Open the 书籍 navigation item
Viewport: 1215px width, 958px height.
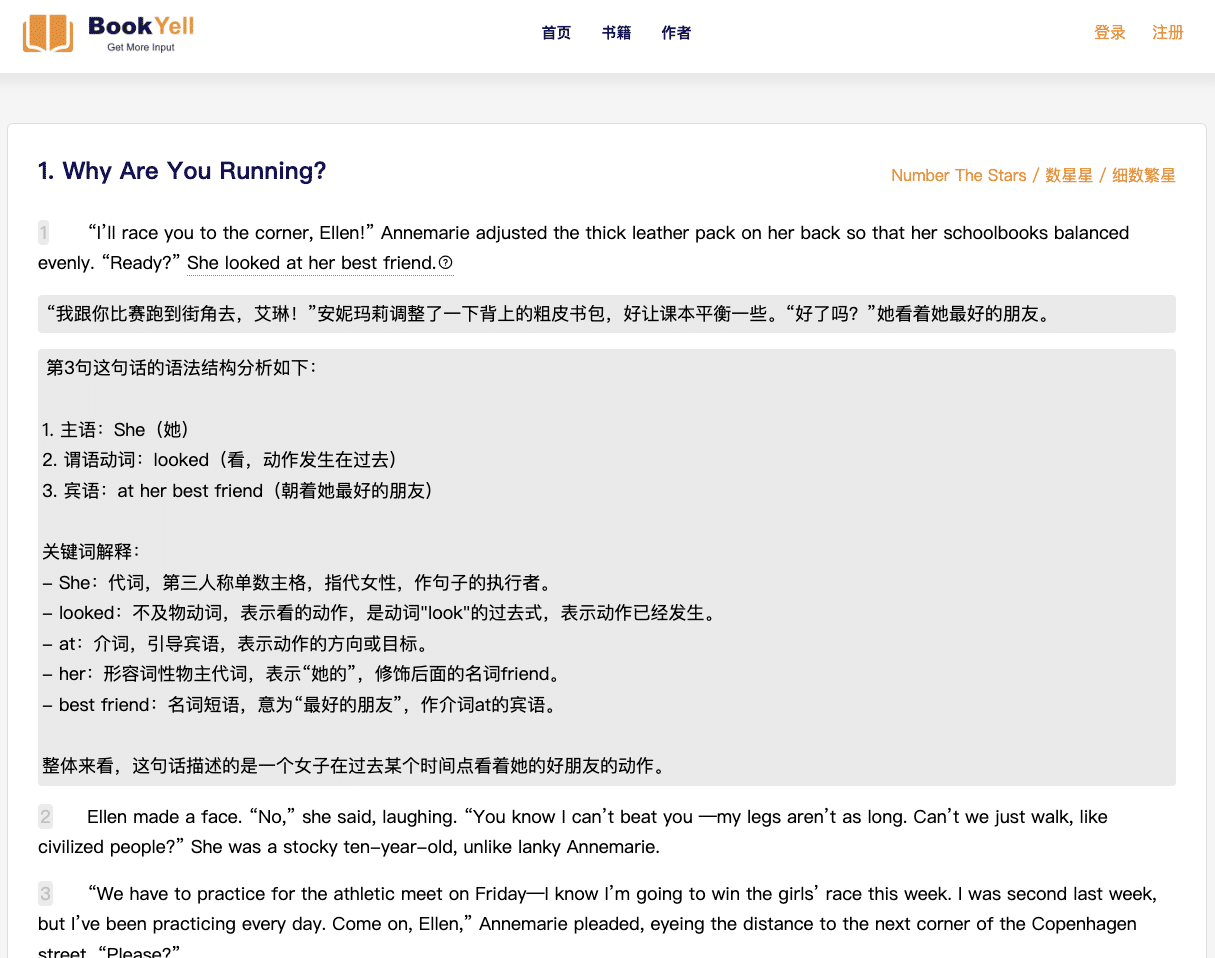coord(616,32)
